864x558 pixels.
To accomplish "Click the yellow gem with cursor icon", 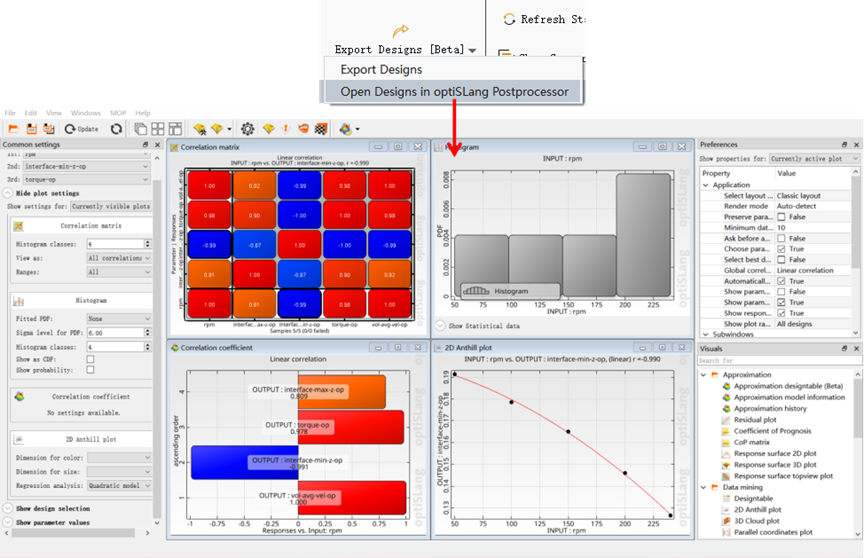I will pyautogui.click(x=199, y=129).
